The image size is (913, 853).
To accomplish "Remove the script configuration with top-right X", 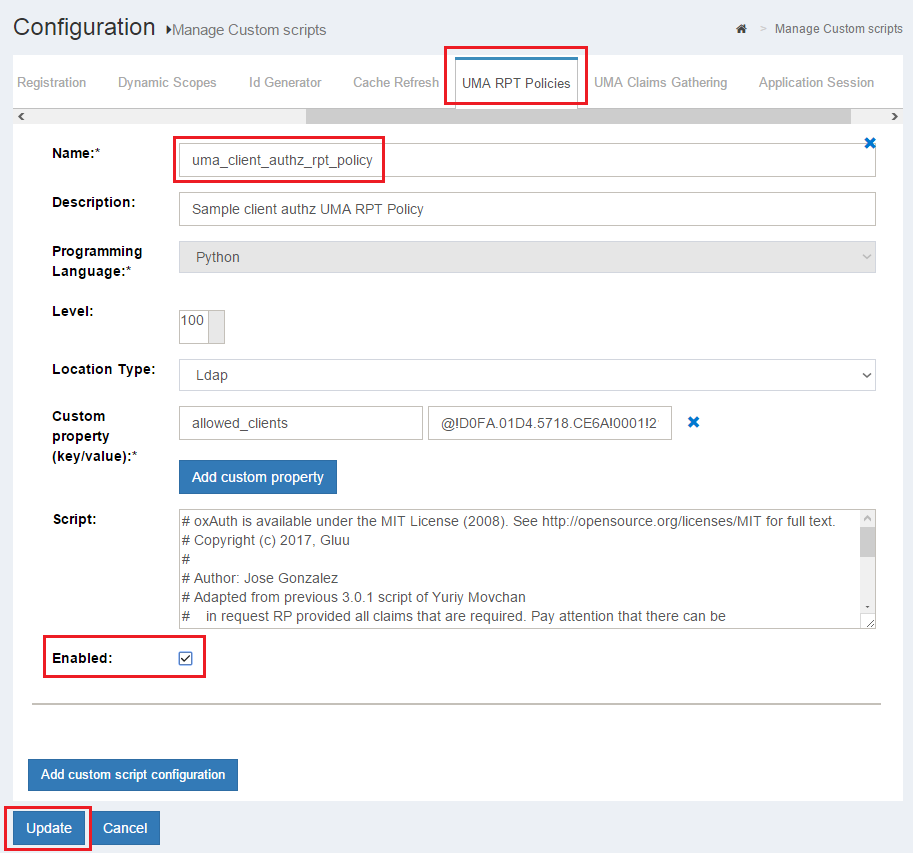I will (869, 143).
